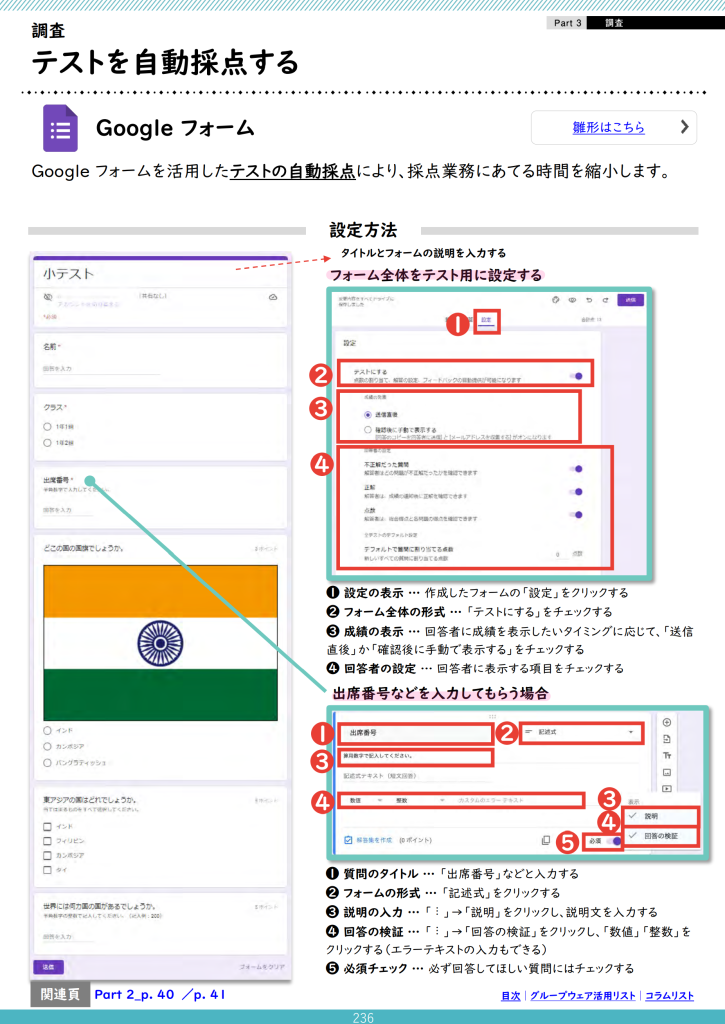This screenshot has width=725, height=1024.
Task: Open the p. 41 related page link
Action: coord(209,995)
